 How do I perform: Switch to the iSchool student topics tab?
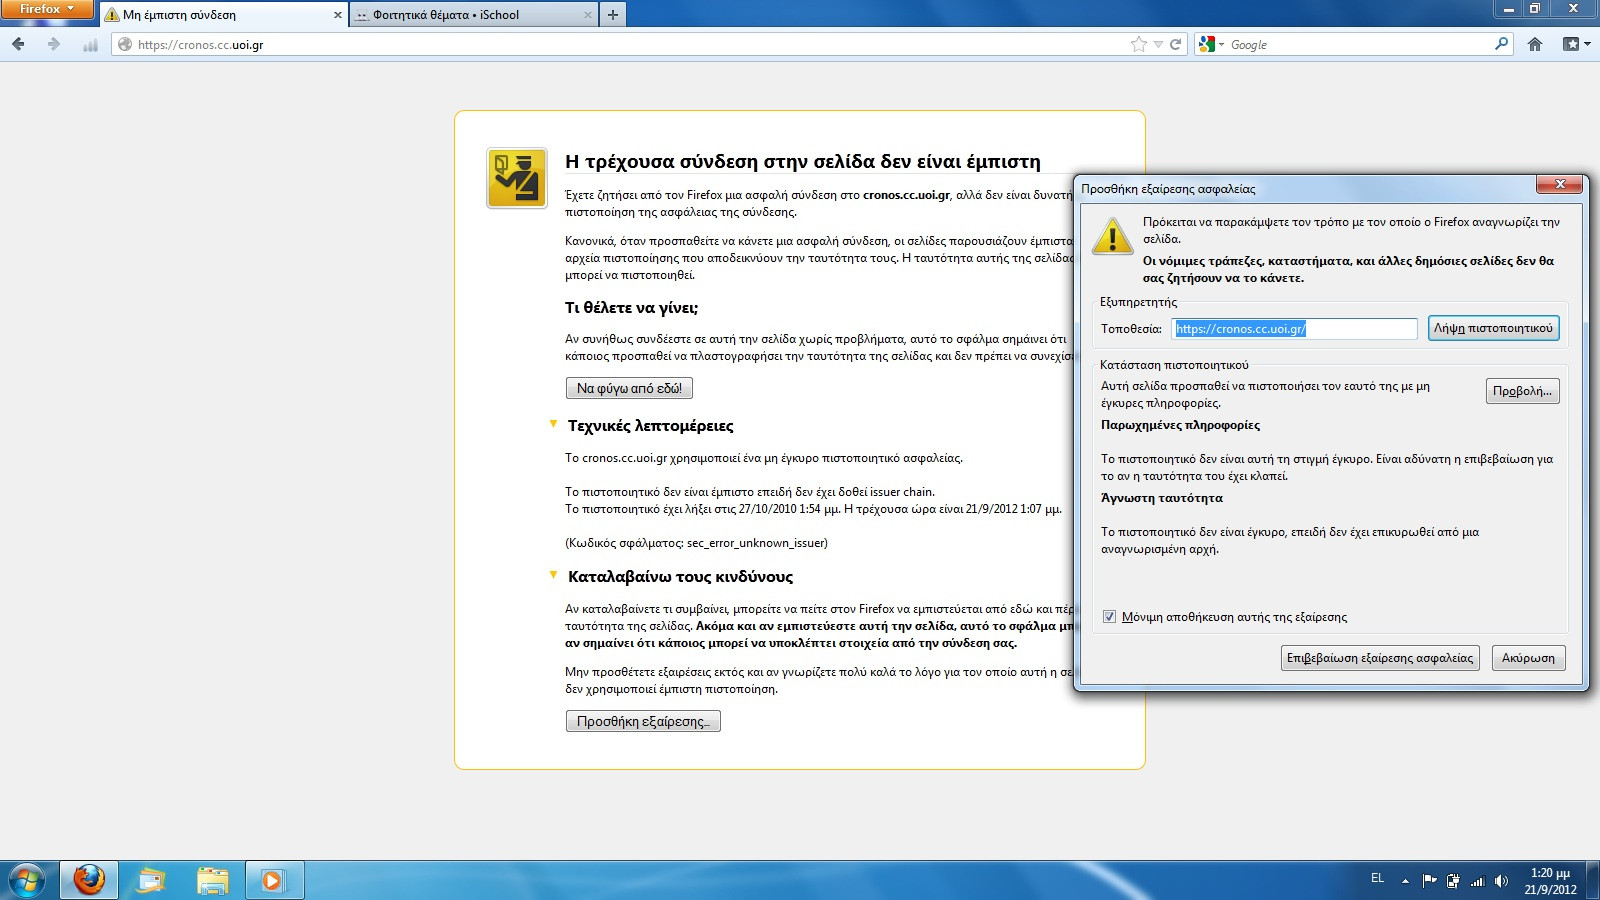tap(473, 15)
